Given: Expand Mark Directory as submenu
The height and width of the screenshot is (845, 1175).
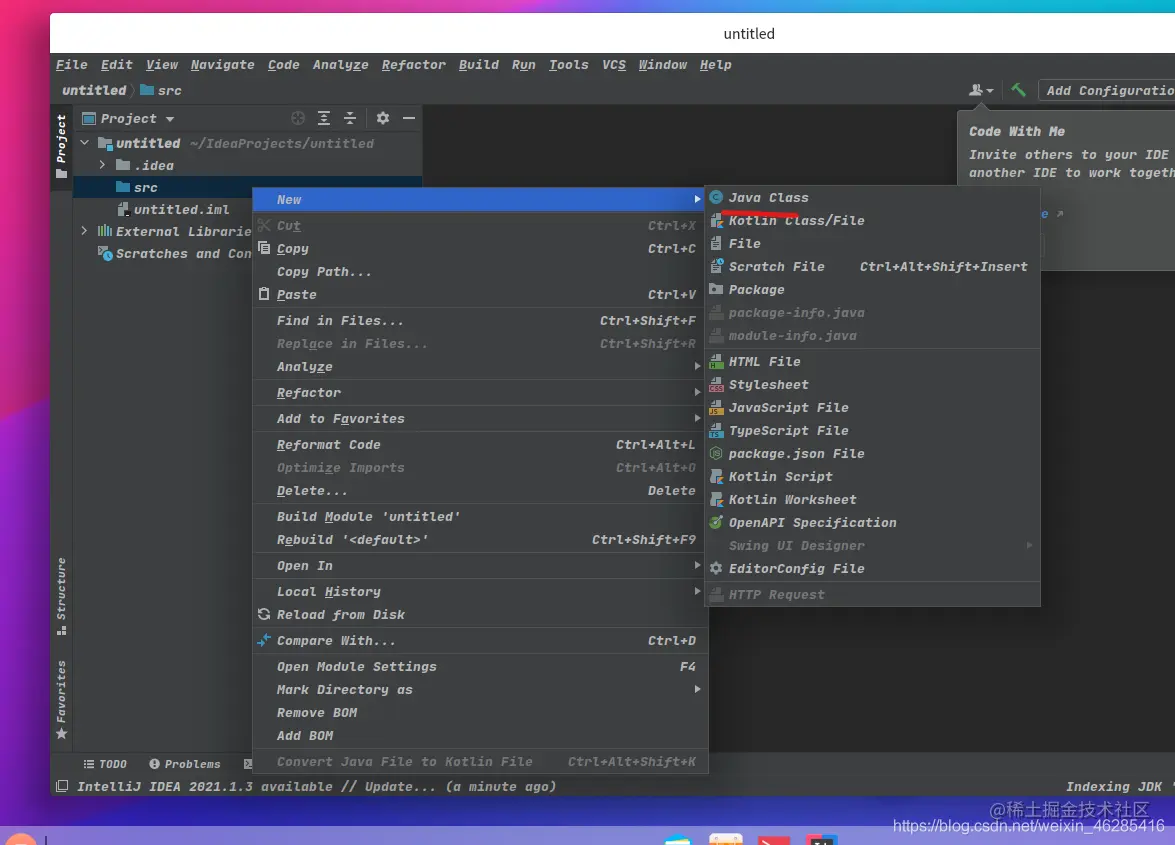Looking at the screenshot, I should point(480,689).
